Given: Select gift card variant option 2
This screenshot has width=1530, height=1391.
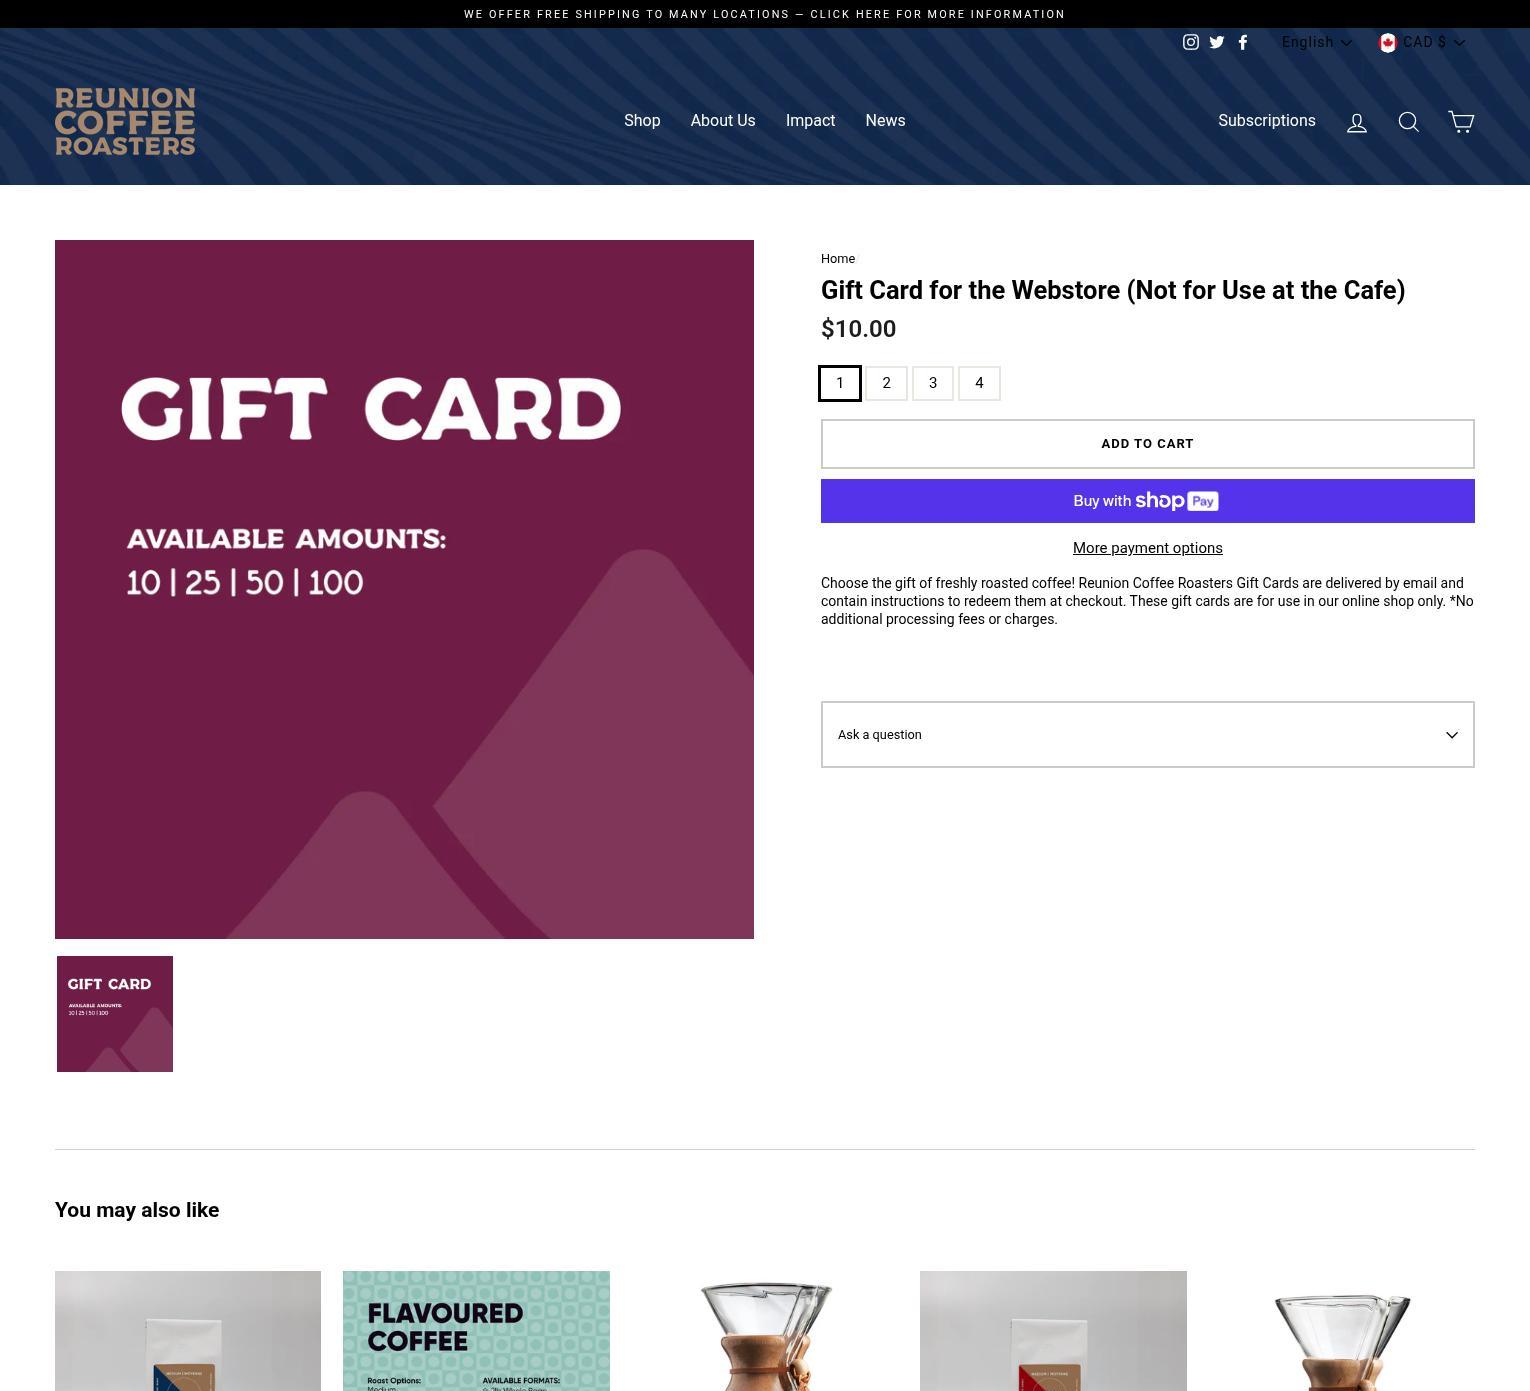Looking at the screenshot, I should pos(886,383).
